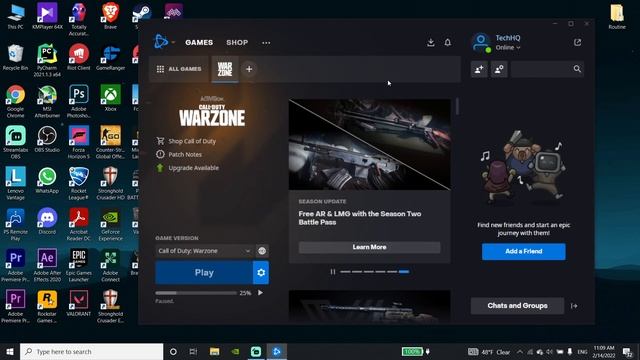Click the add friend icon
Viewport: 640px width, 360px height.
479,69
